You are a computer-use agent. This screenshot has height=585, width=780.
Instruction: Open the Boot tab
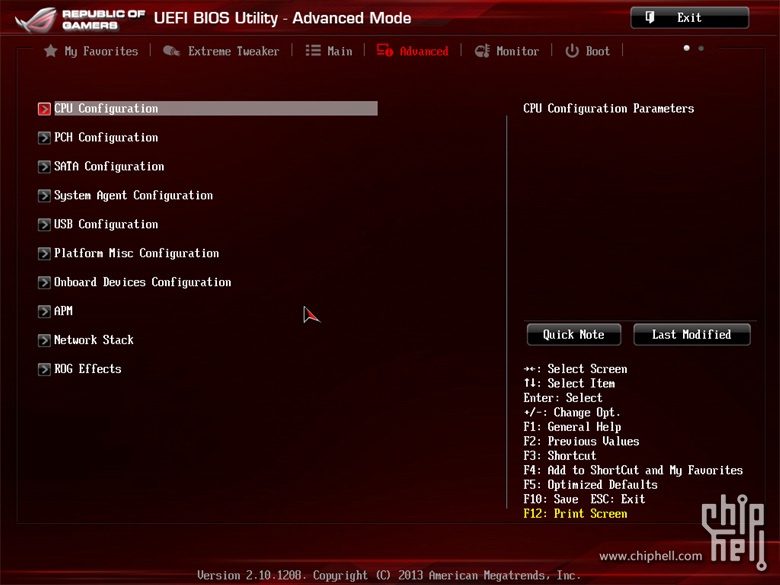click(597, 51)
